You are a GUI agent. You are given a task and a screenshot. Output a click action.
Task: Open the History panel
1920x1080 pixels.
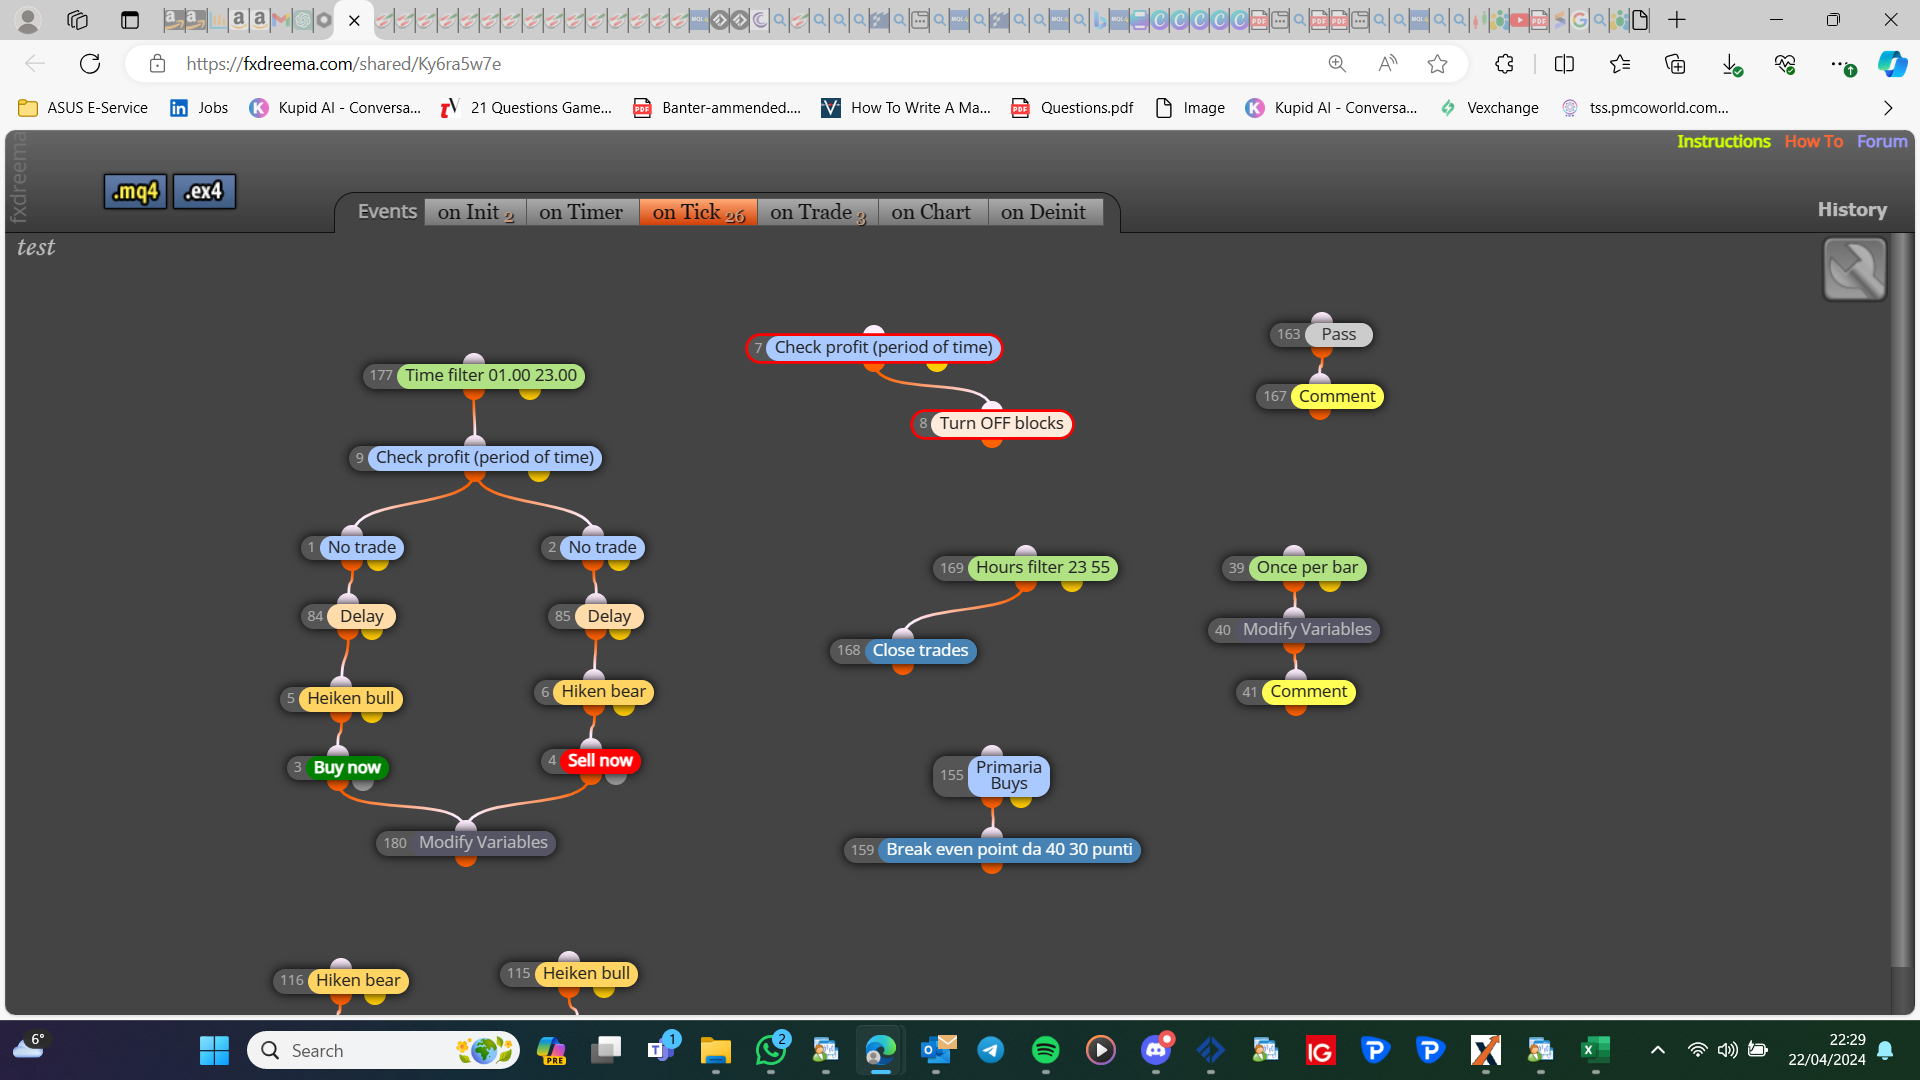pyautogui.click(x=1852, y=209)
